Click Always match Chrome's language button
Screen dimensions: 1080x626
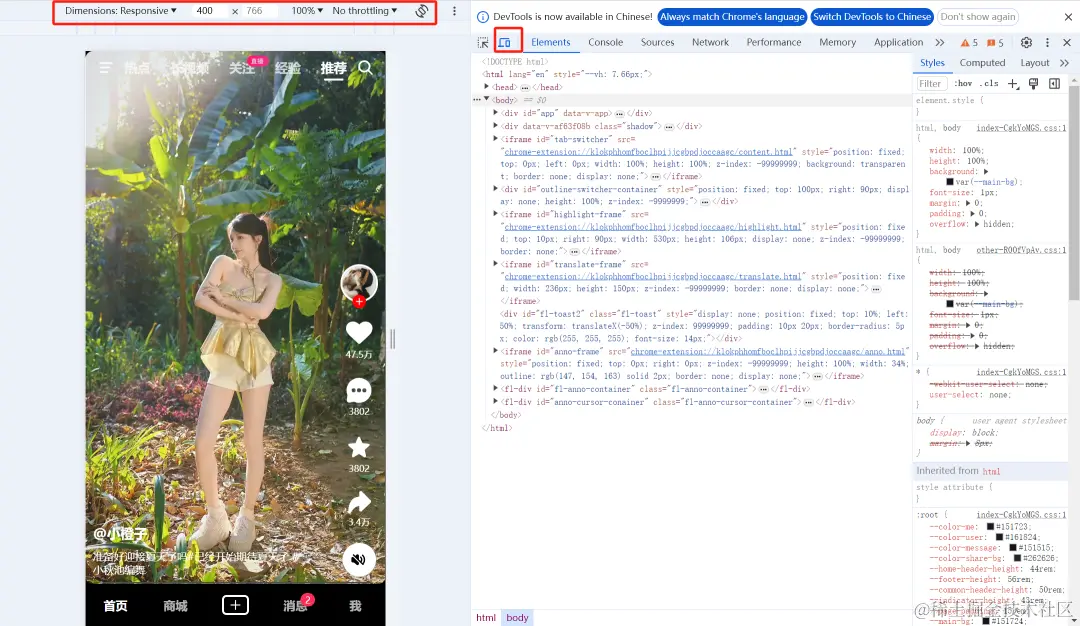[732, 17]
